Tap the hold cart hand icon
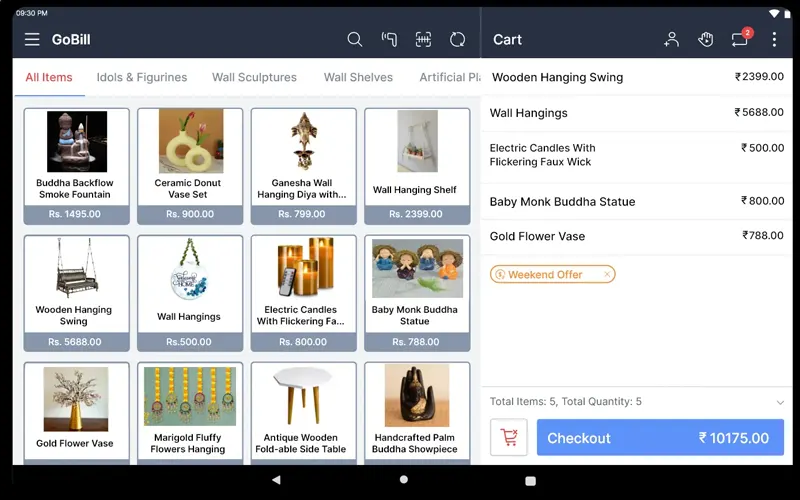Viewport: 800px width, 500px height. [x=706, y=39]
